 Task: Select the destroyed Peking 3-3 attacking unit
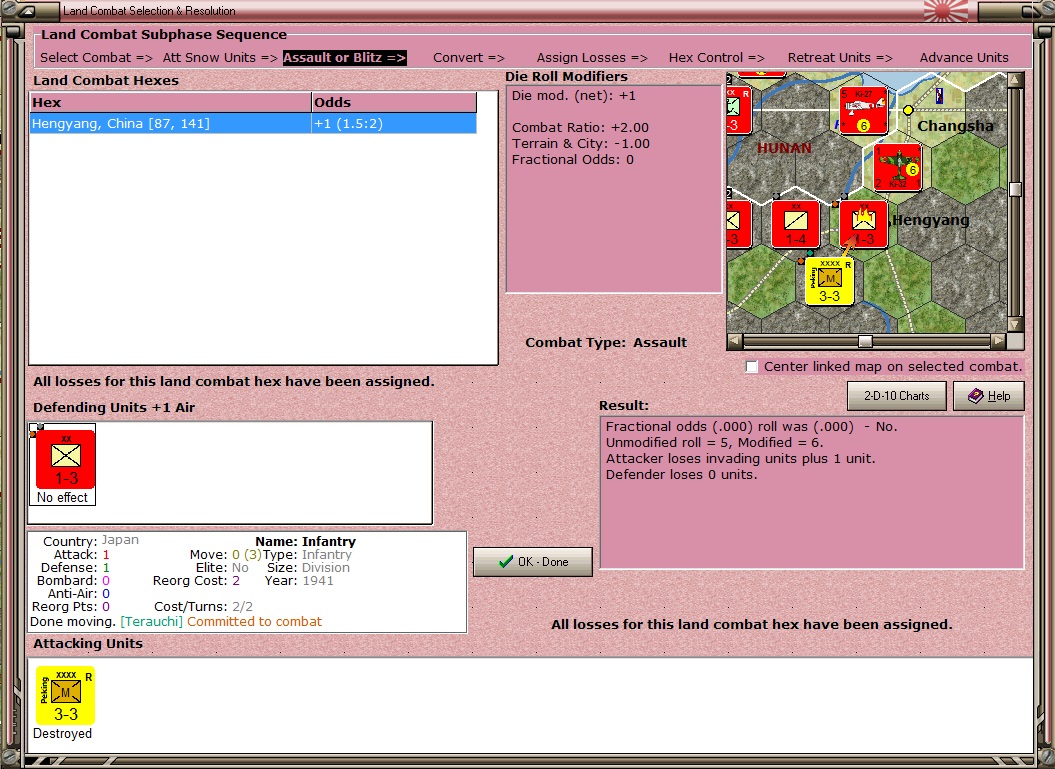tap(65, 695)
